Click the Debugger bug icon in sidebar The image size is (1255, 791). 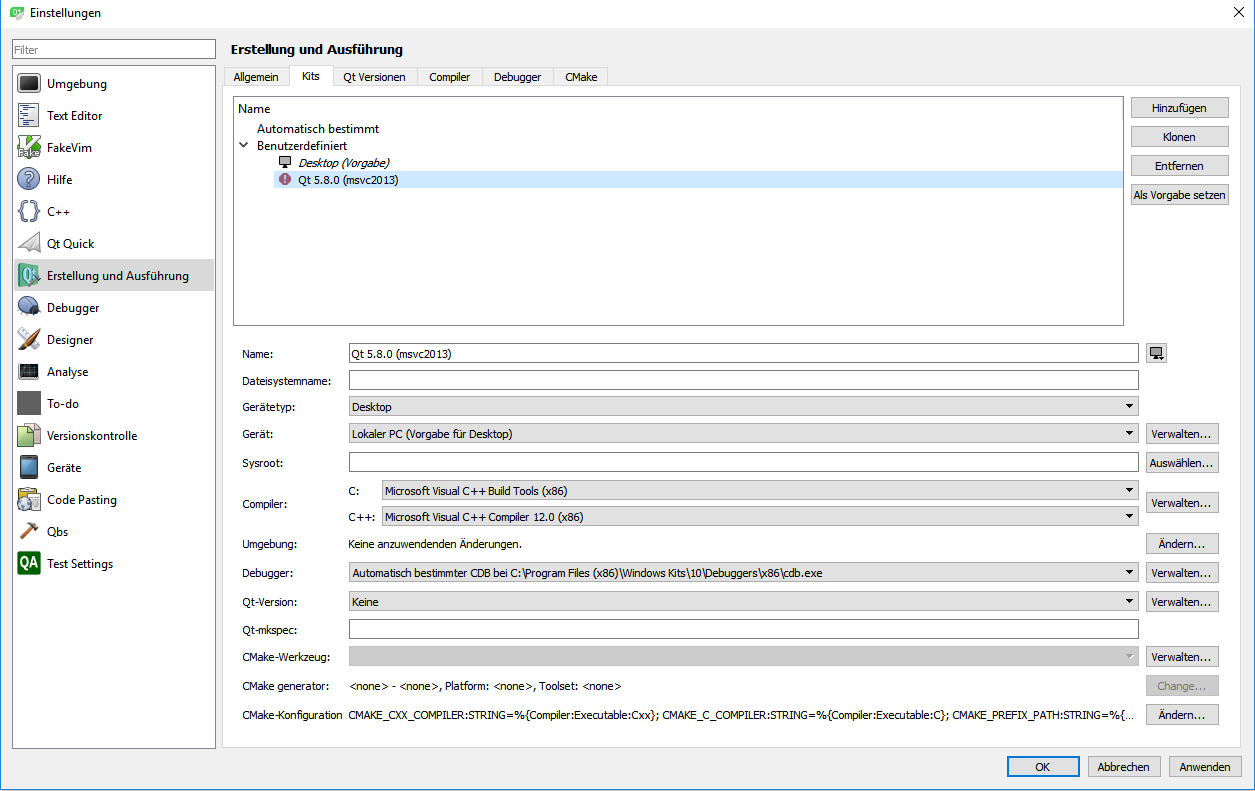click(29, 308)
